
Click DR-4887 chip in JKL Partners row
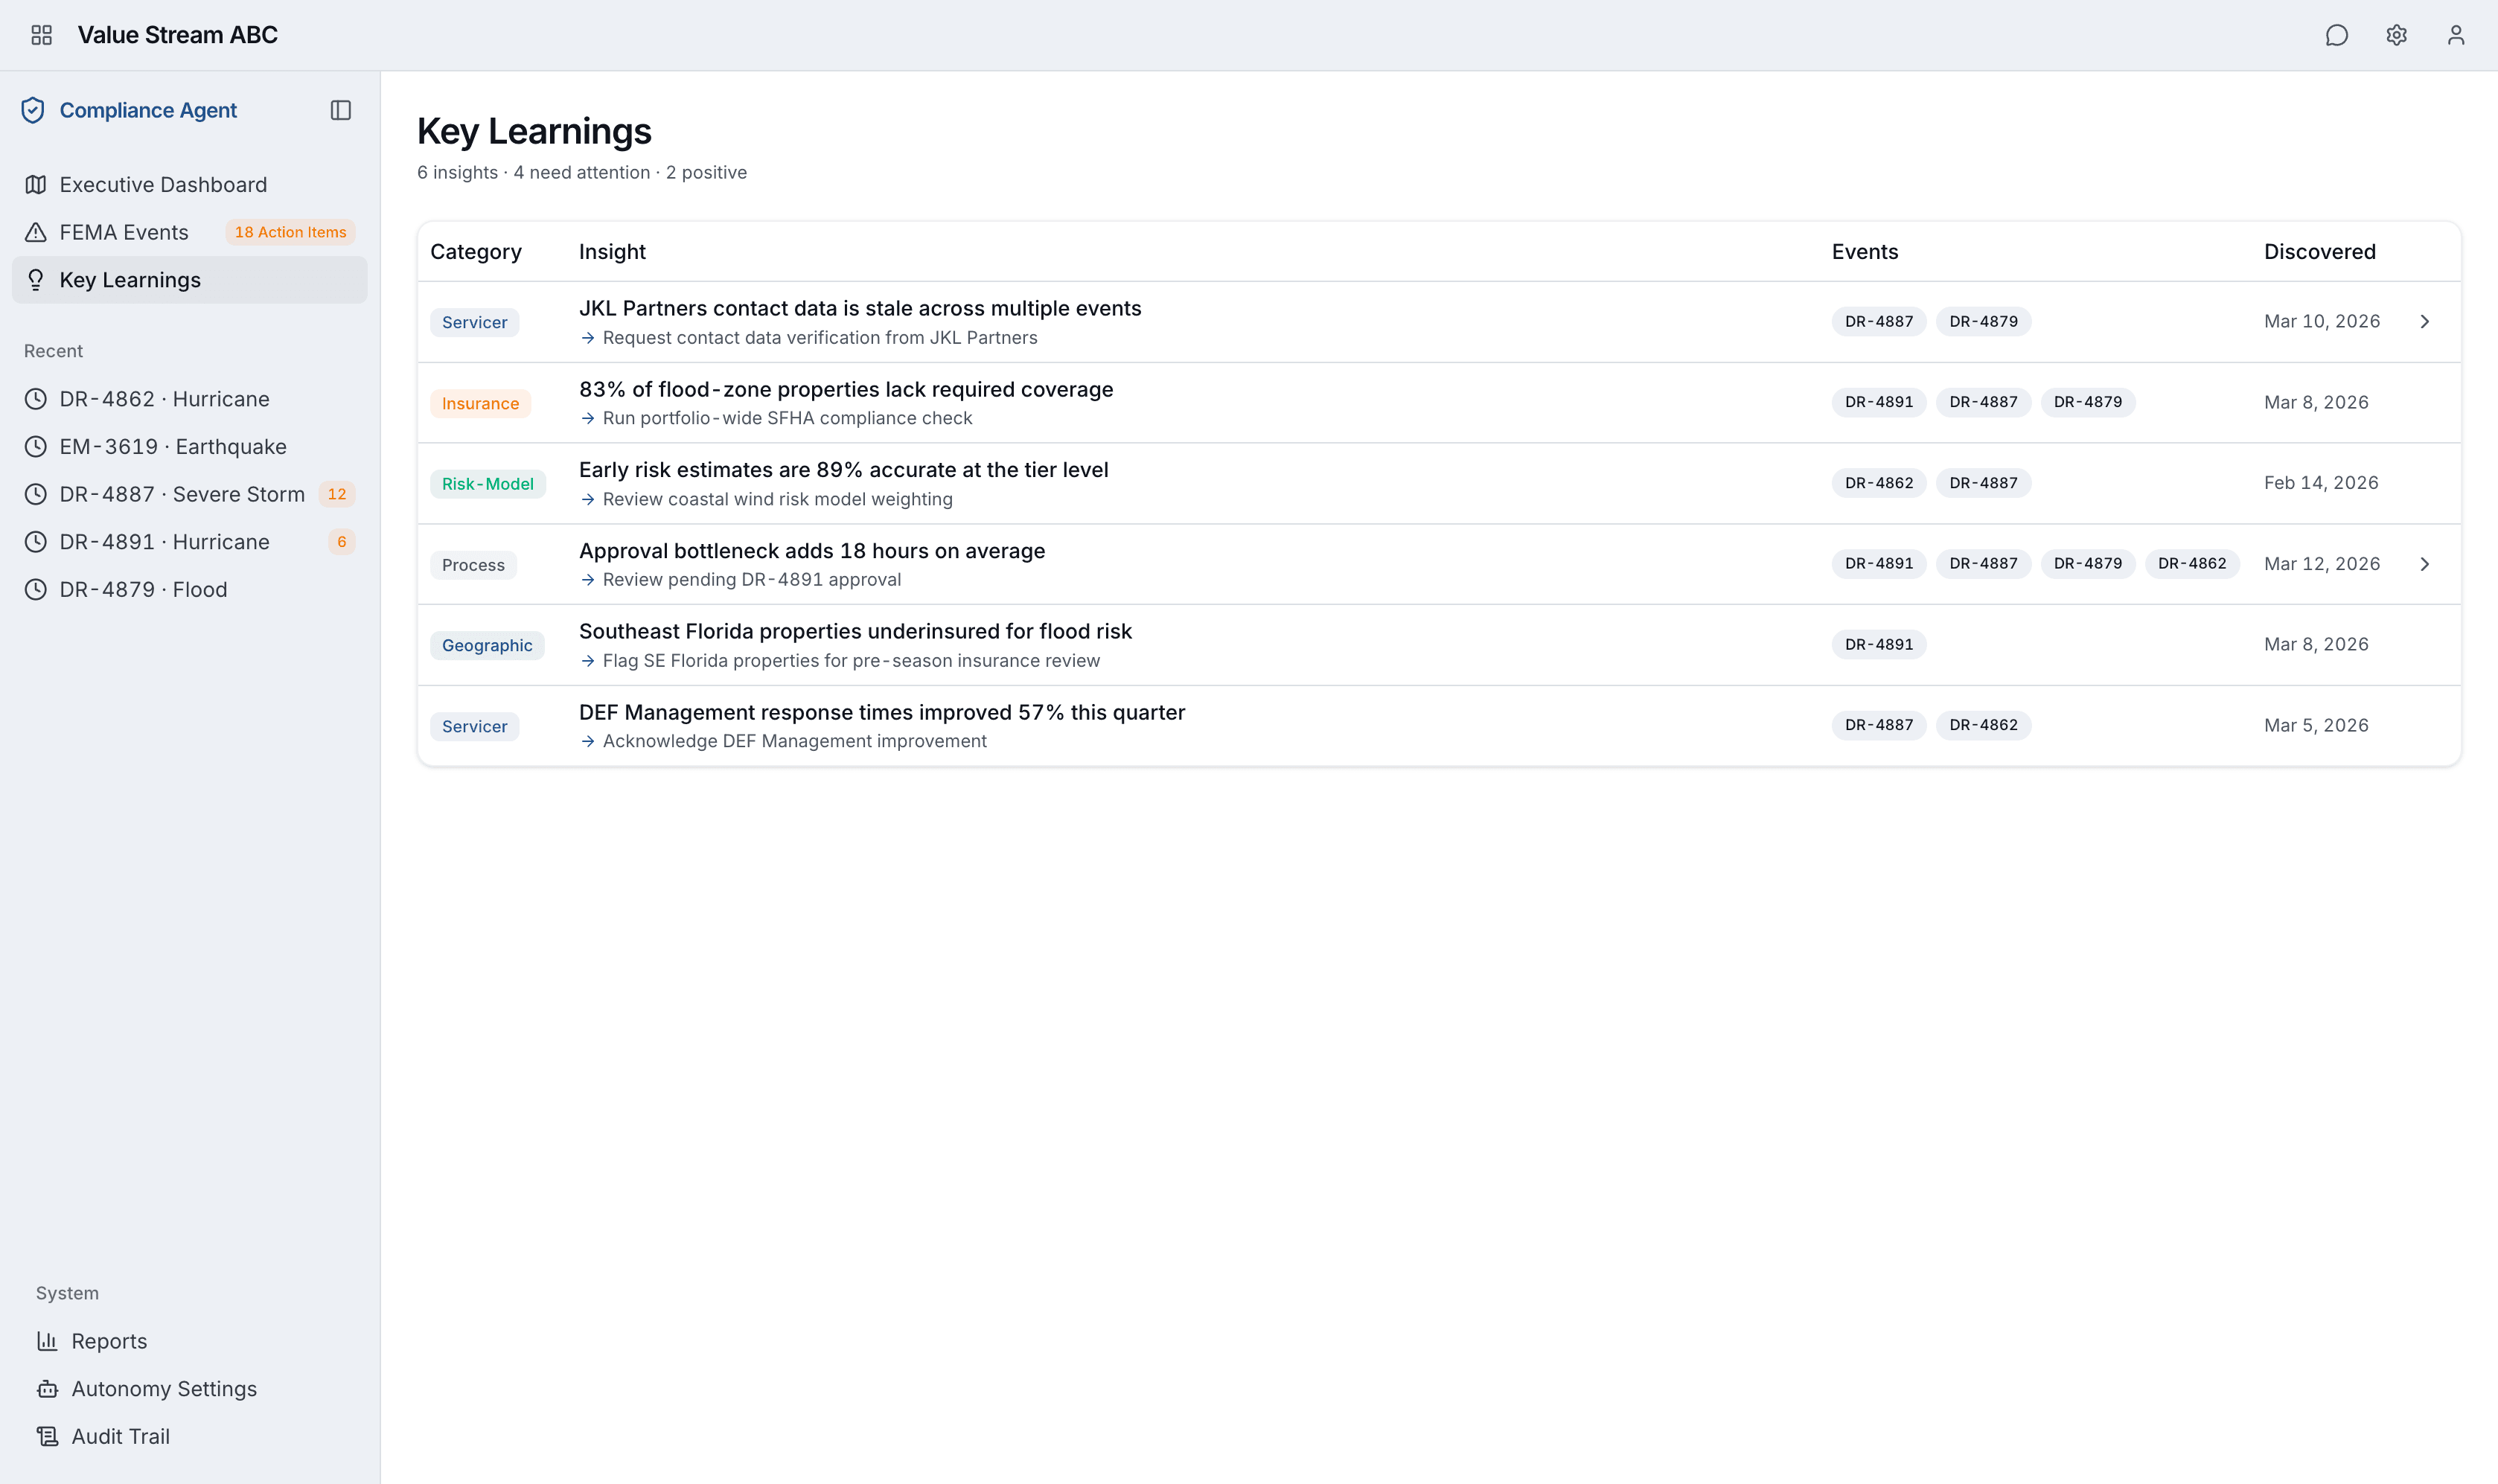[x=1879, y=321]
